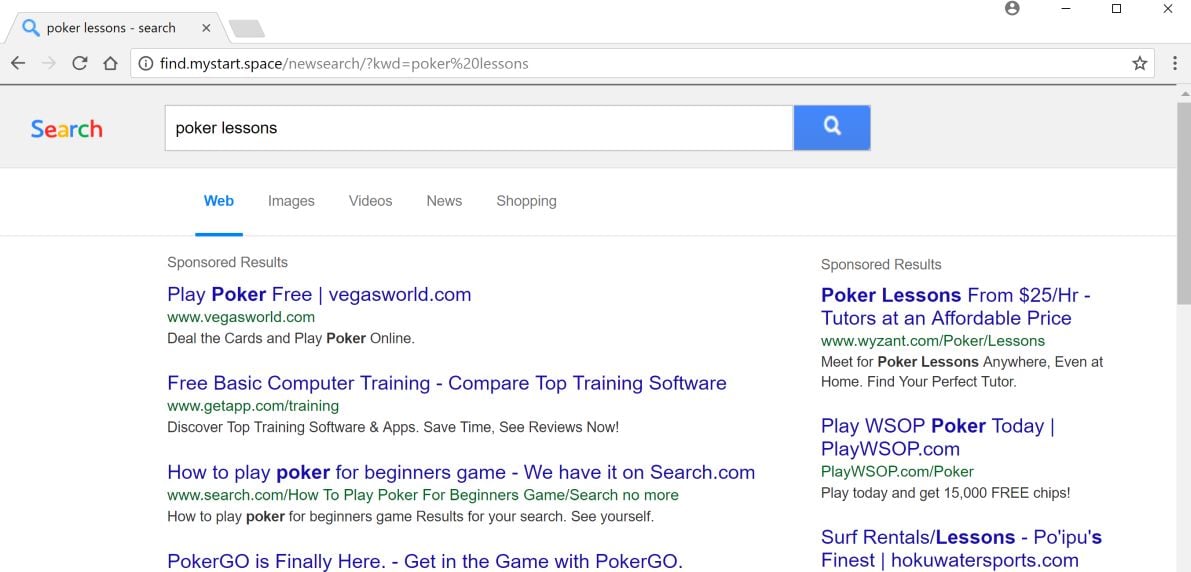Open Play WSOP Poker Today ad
Viewport: 1191px width, 572px height.
coord(937,437)
